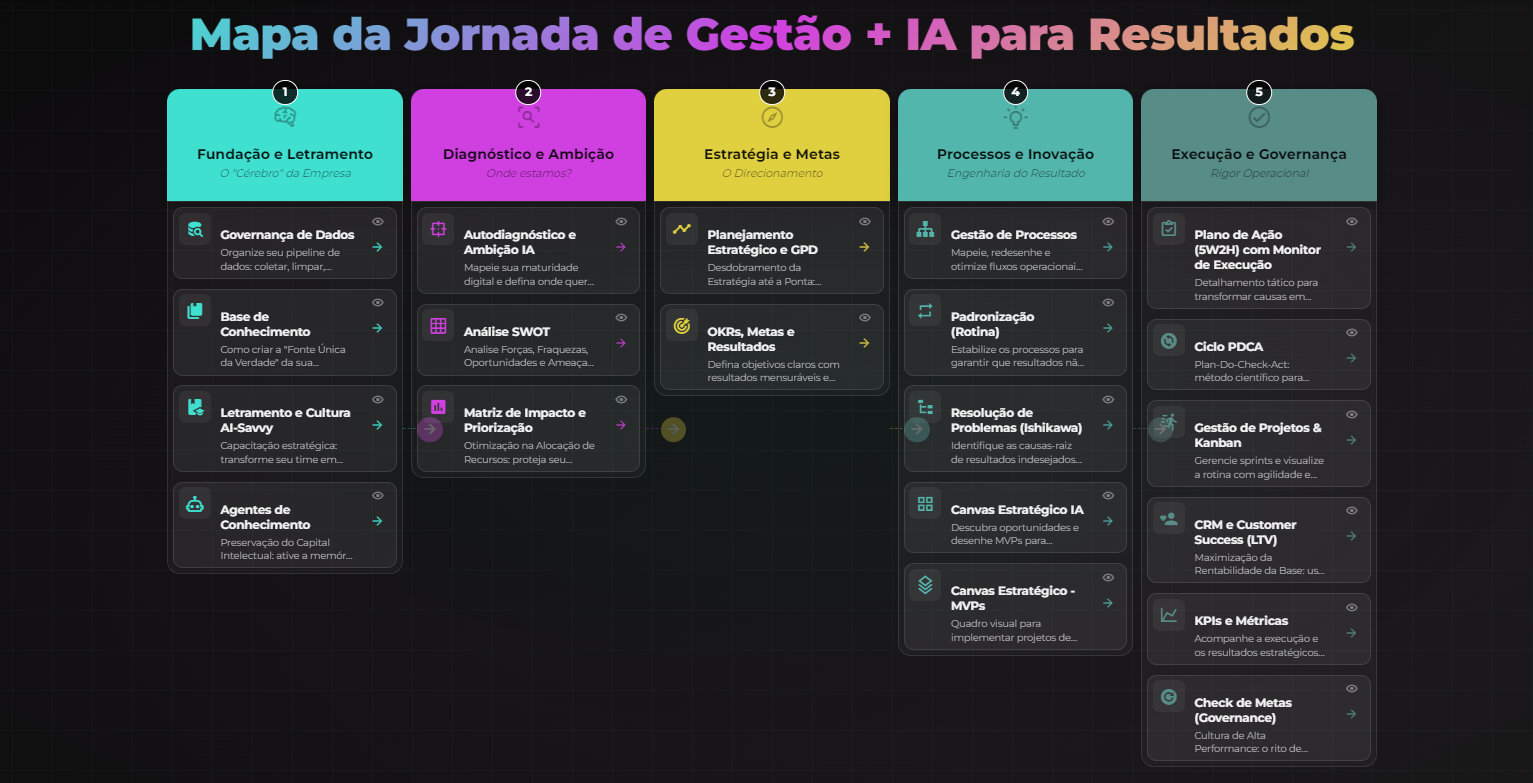The height and width of the screenshot is (783, 1533).
Task: Click the Ciclo PDCA cycle icon
Action: coord(1168,341)
